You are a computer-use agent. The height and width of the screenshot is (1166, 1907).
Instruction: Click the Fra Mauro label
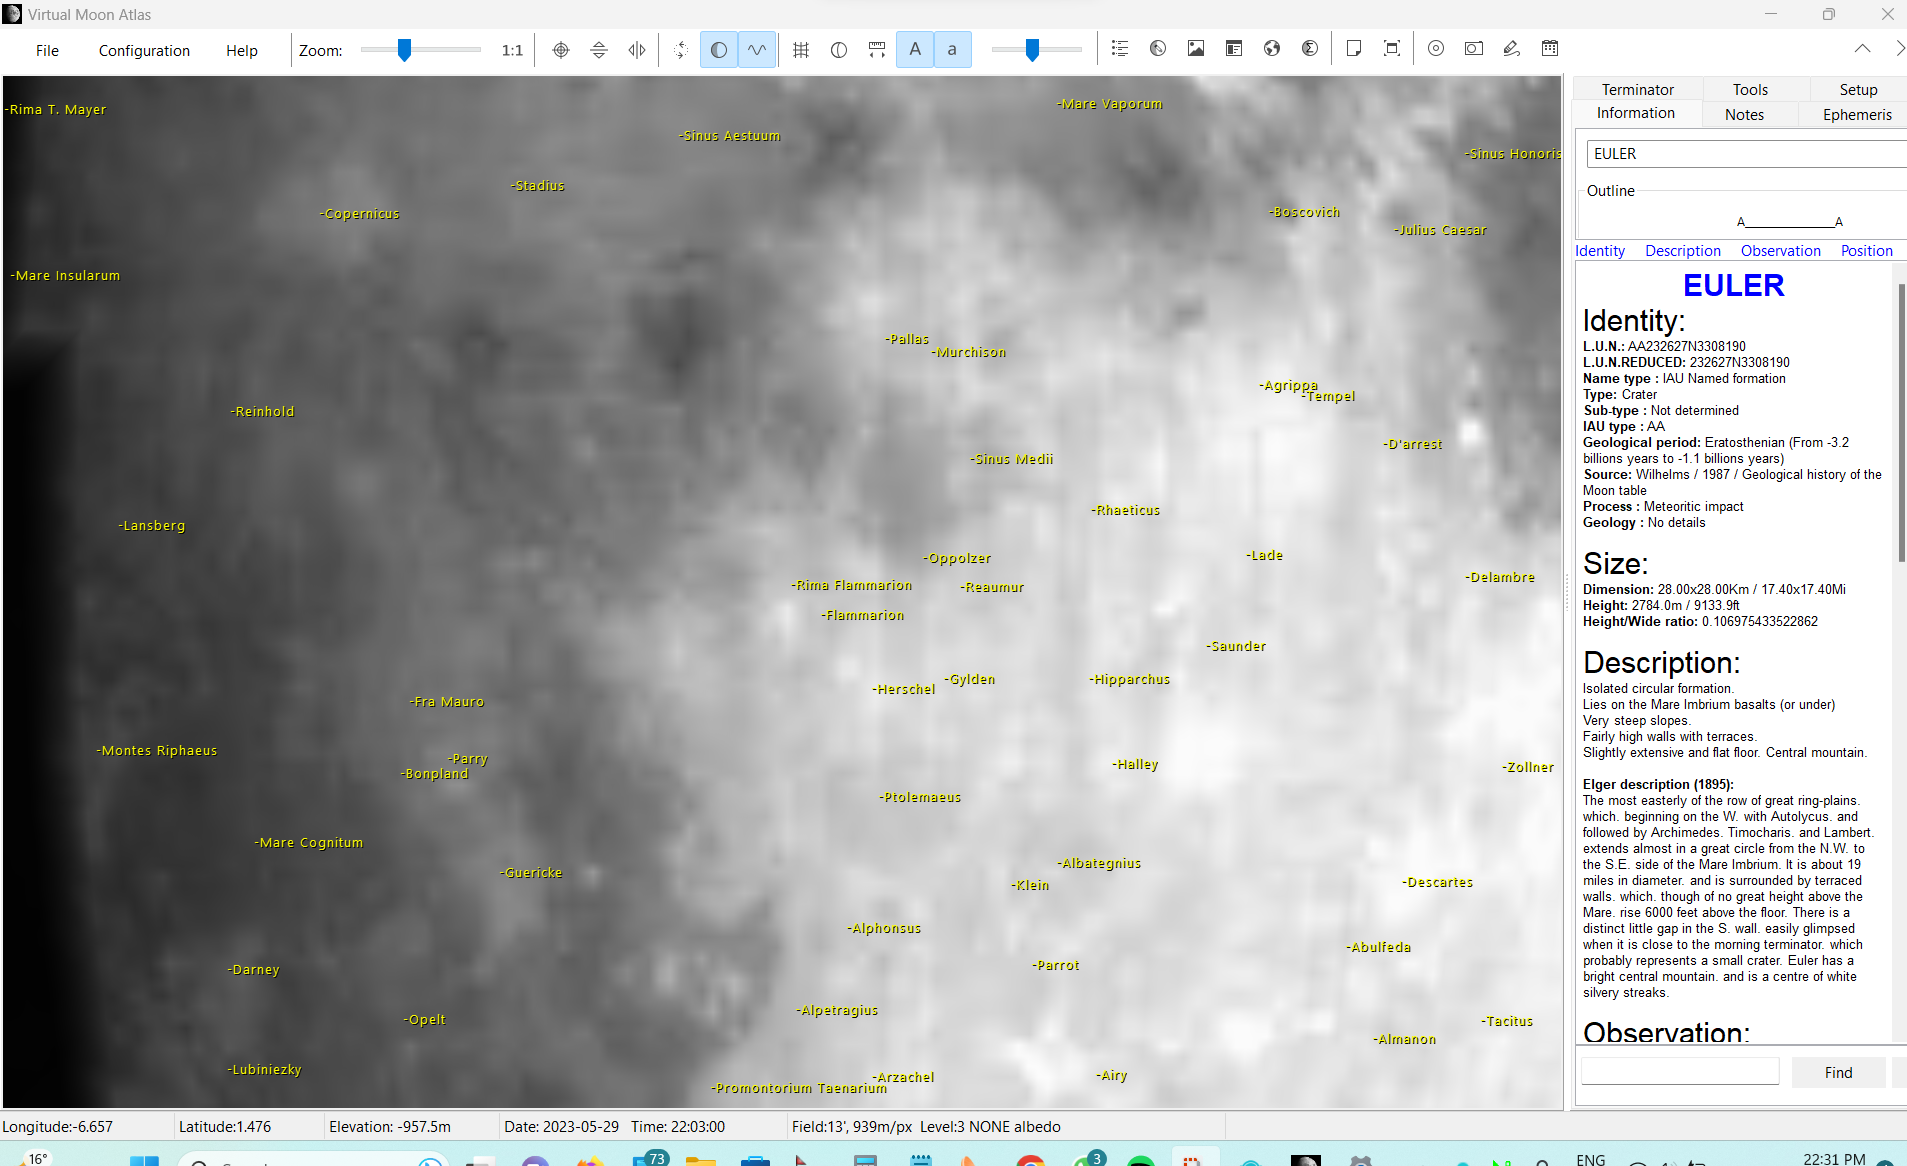(447, 702)
